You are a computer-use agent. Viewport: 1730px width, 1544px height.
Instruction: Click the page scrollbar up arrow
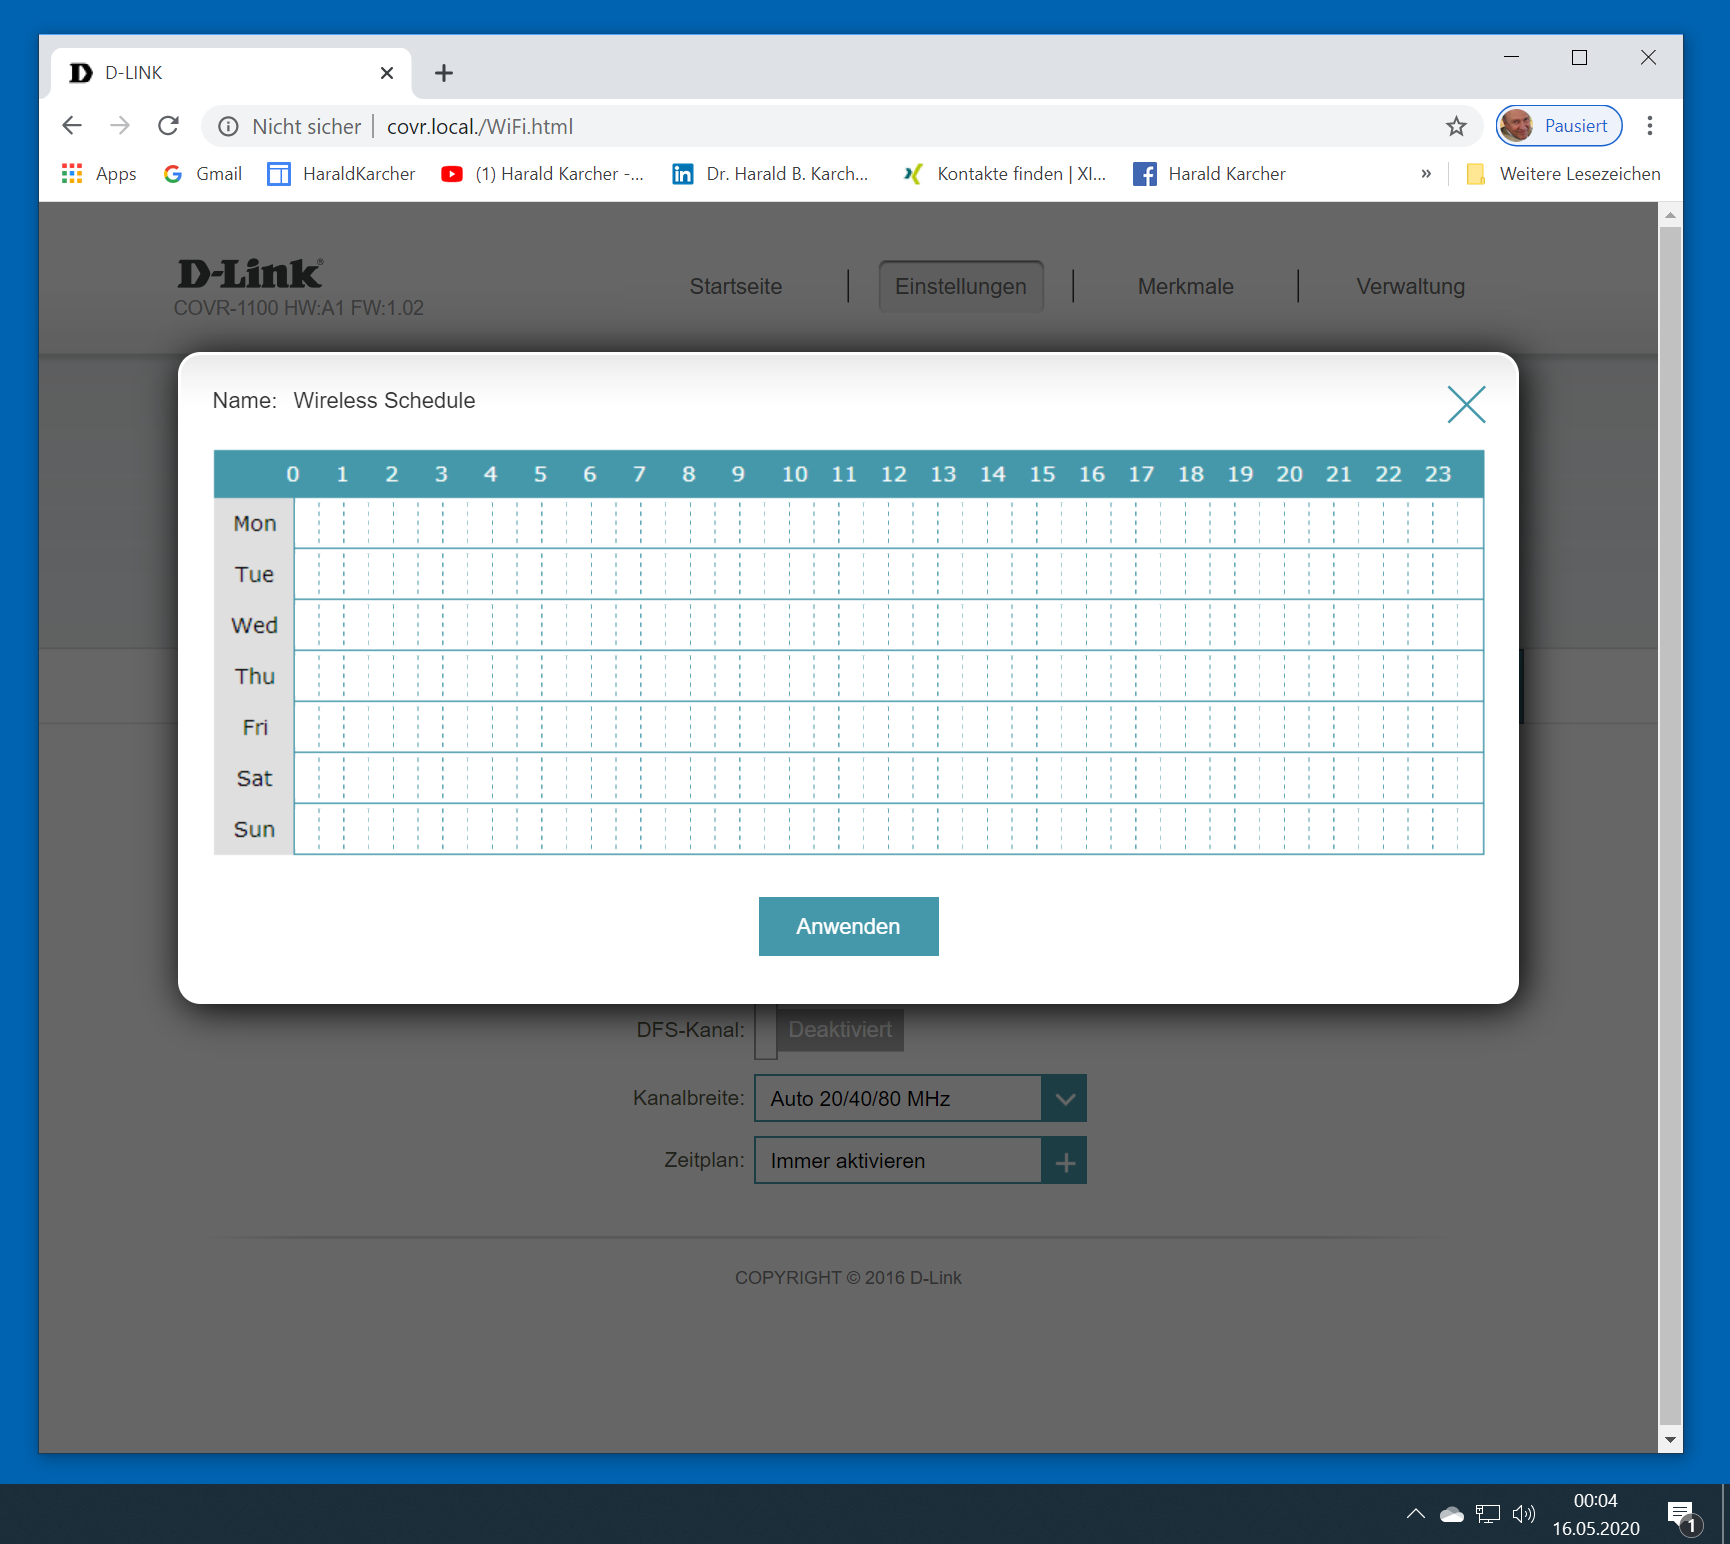coord(1670,214)
